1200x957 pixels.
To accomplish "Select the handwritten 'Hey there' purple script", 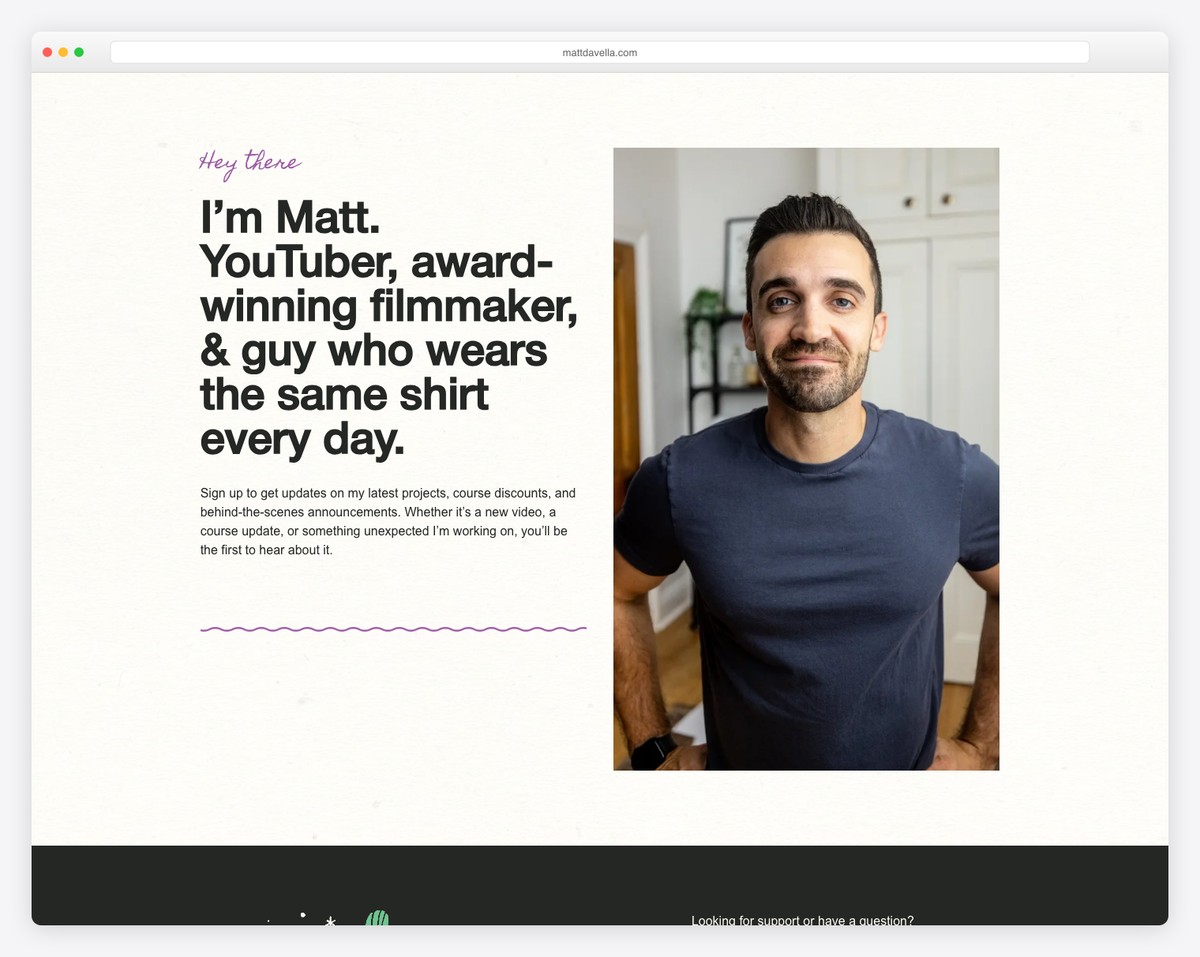I will click(x=249, y=162).
